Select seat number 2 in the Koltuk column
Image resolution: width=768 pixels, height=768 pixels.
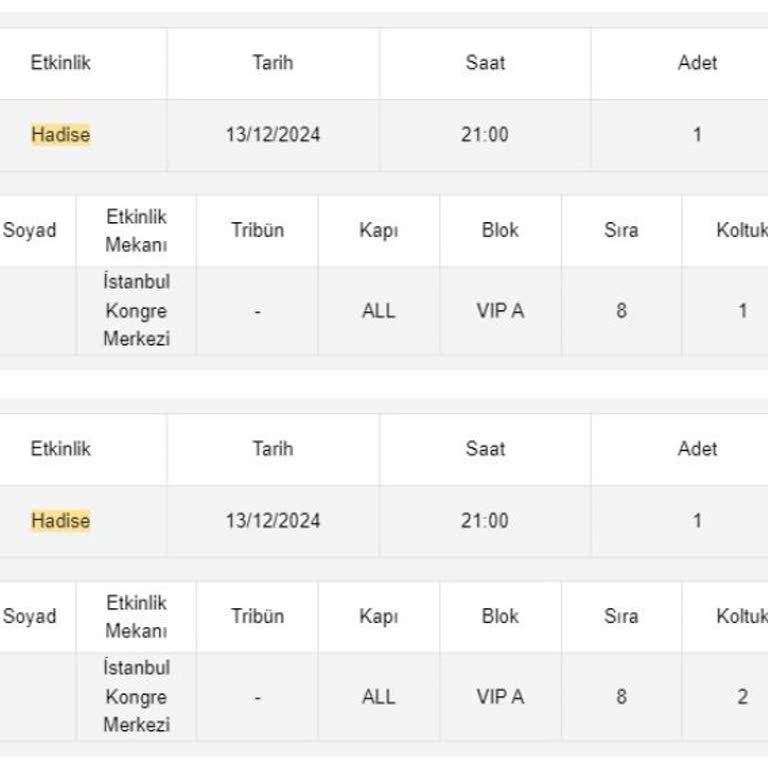tap(742, 697)
